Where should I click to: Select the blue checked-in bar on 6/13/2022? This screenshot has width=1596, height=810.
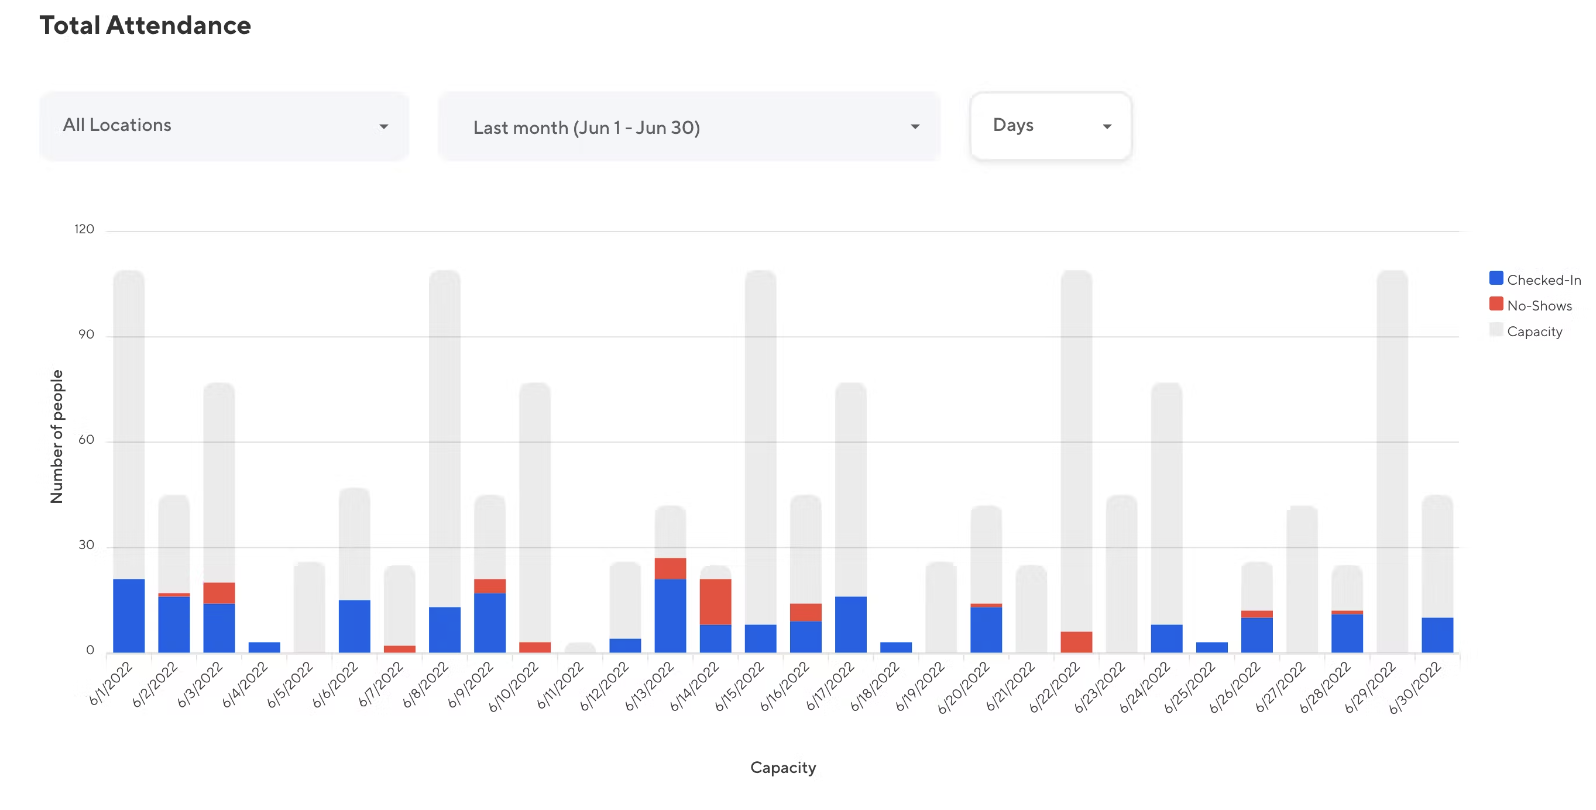click(670, 615)
